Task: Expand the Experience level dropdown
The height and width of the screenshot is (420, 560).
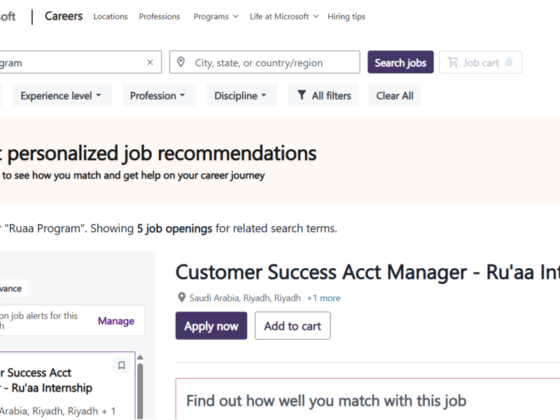Action: pyautogui.click(x=62, y=96)
